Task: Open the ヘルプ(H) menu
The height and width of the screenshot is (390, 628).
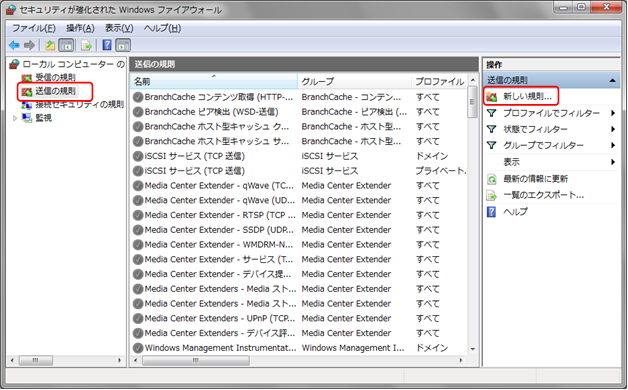Action: click(162, 28)
